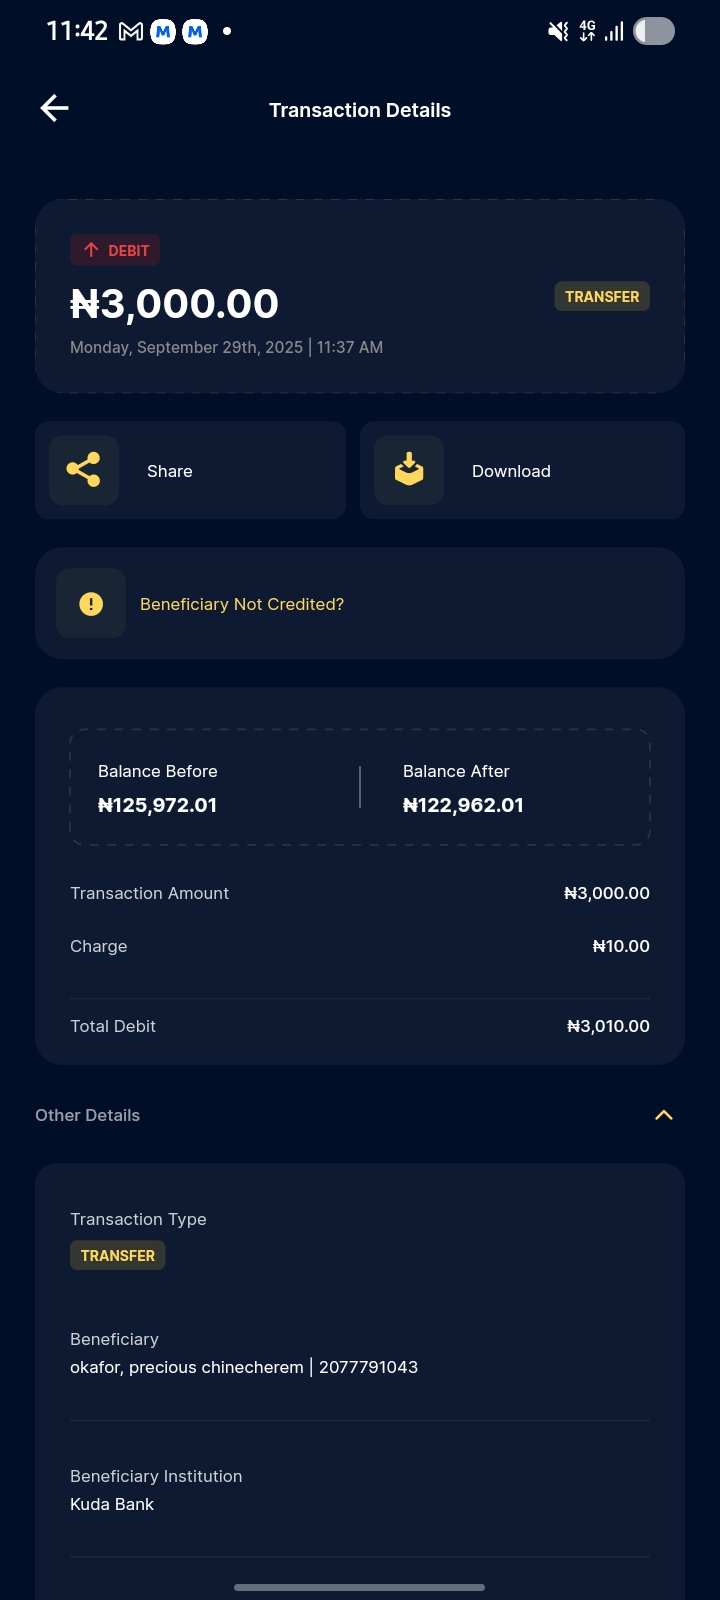The height and width of the screenshot is (1600, 720).
Task: Tap the bottom home gesture bar
Action: pyautogui.click(x=360, y=1587)
